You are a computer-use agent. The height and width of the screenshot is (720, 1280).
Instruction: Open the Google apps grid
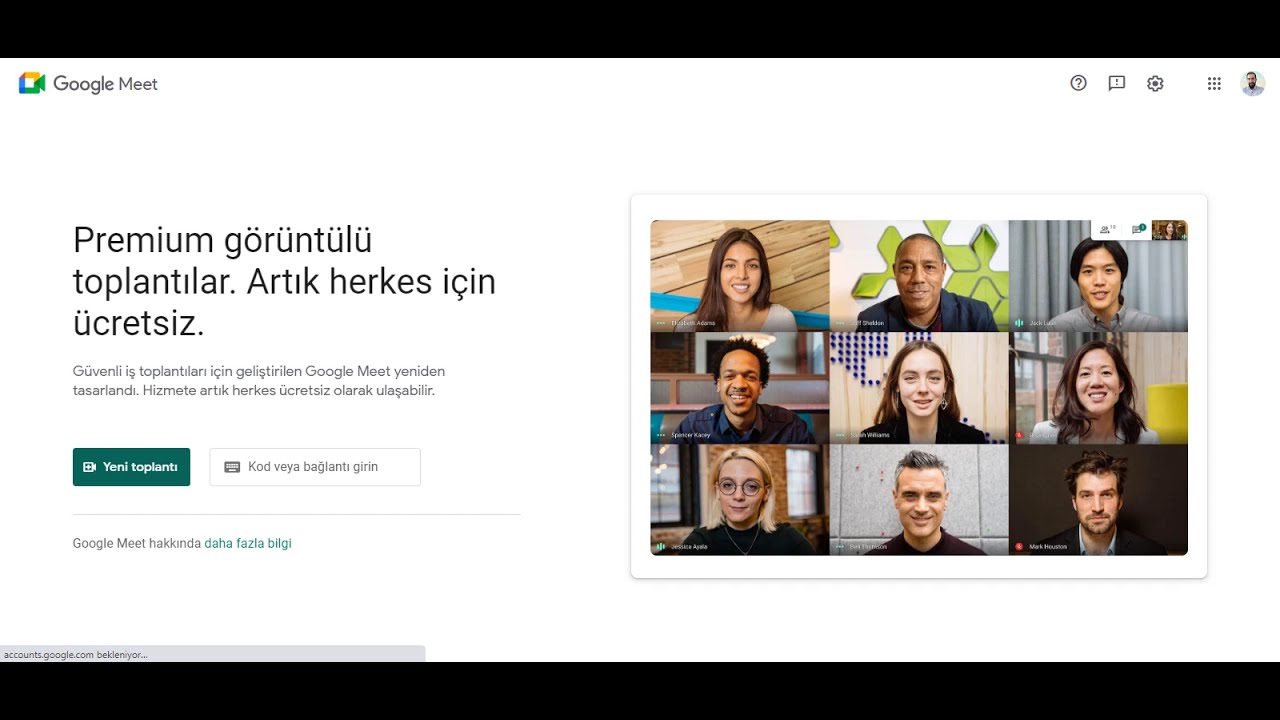point(1214,84)
